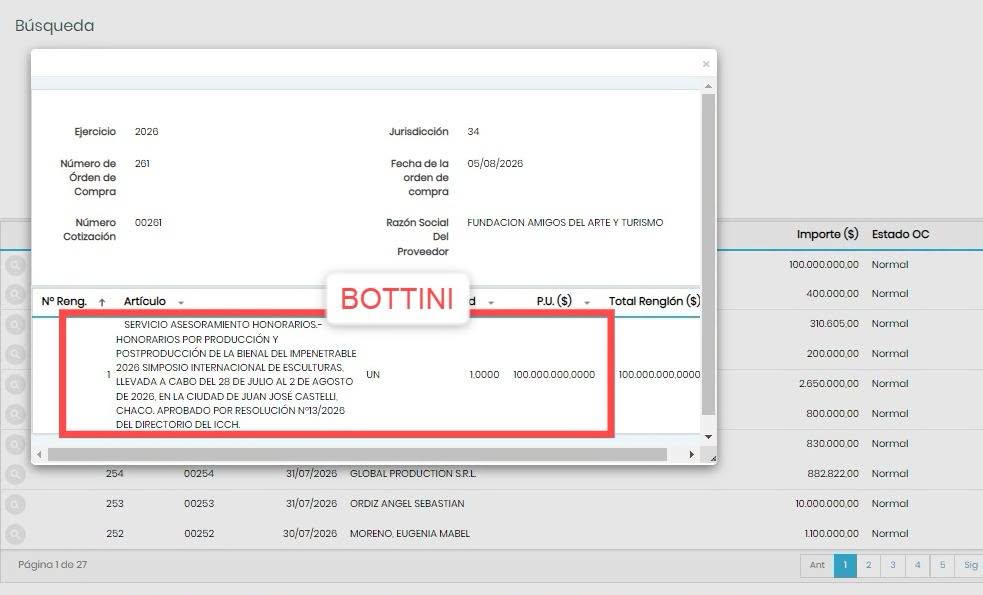Click the Estado OC column header
The height and width of the screenshot is (595, 983).
tap(900, 234)
